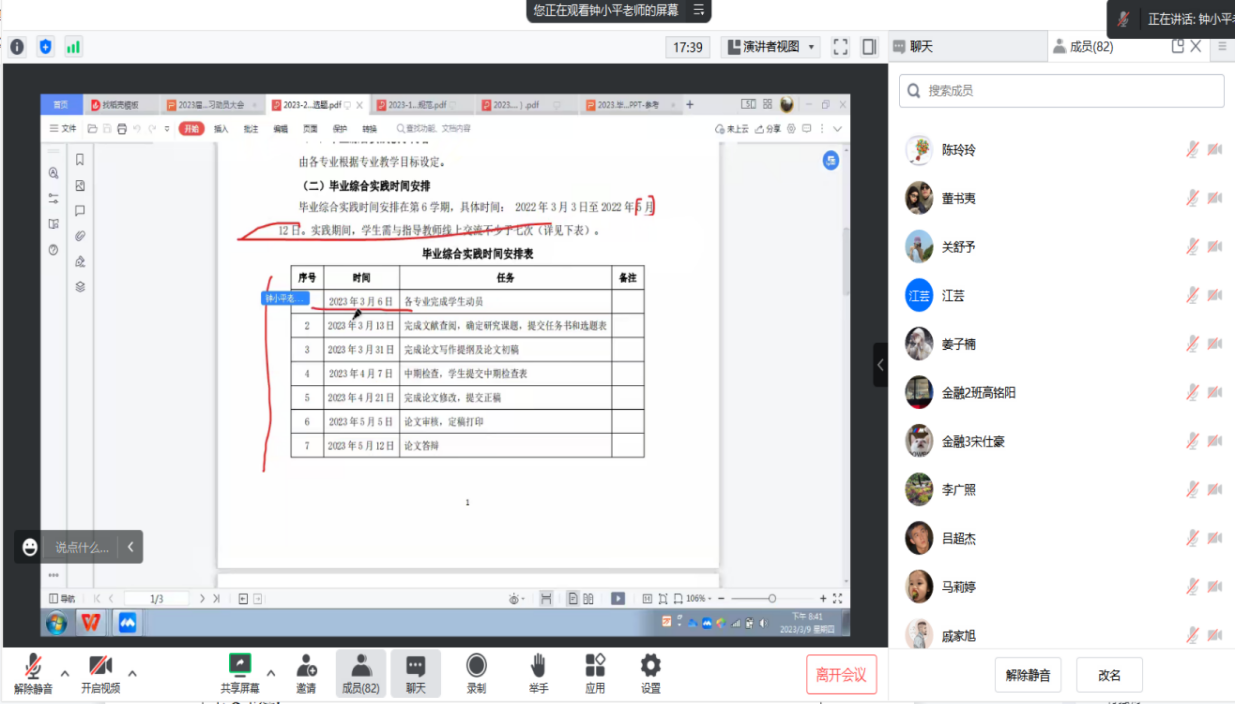Click the 改名 rename button
The height and width of the screenshot is (704, 1235).
1109,675
